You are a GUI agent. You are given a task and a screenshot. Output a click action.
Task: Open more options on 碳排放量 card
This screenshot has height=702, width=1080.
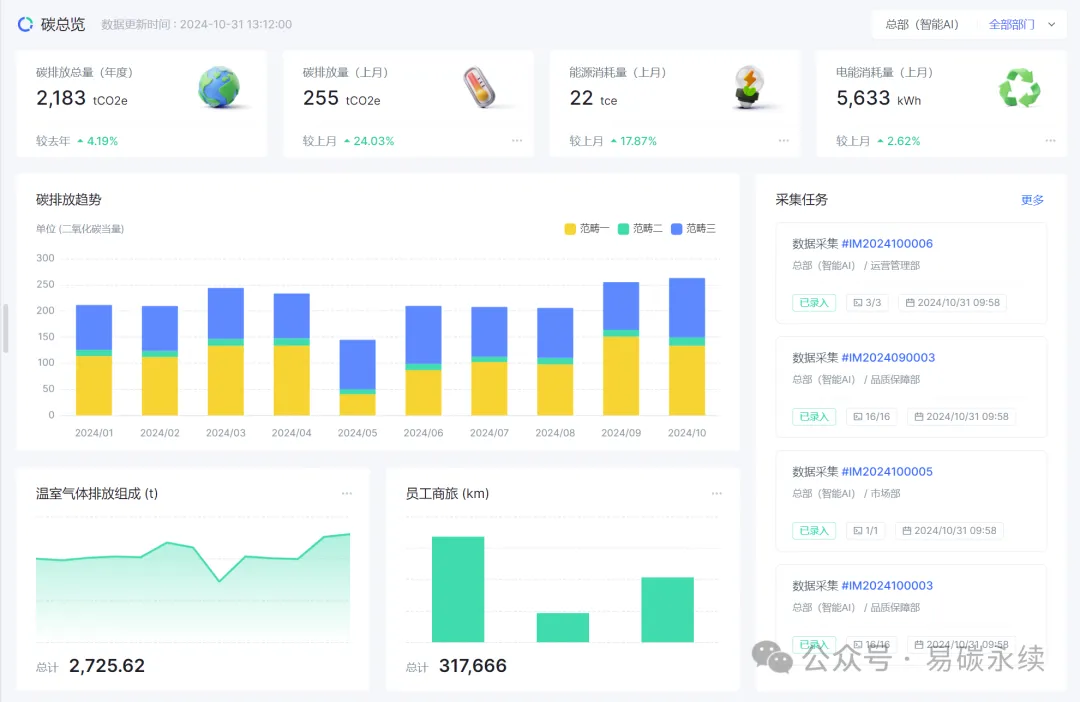[x=517, y=141]
